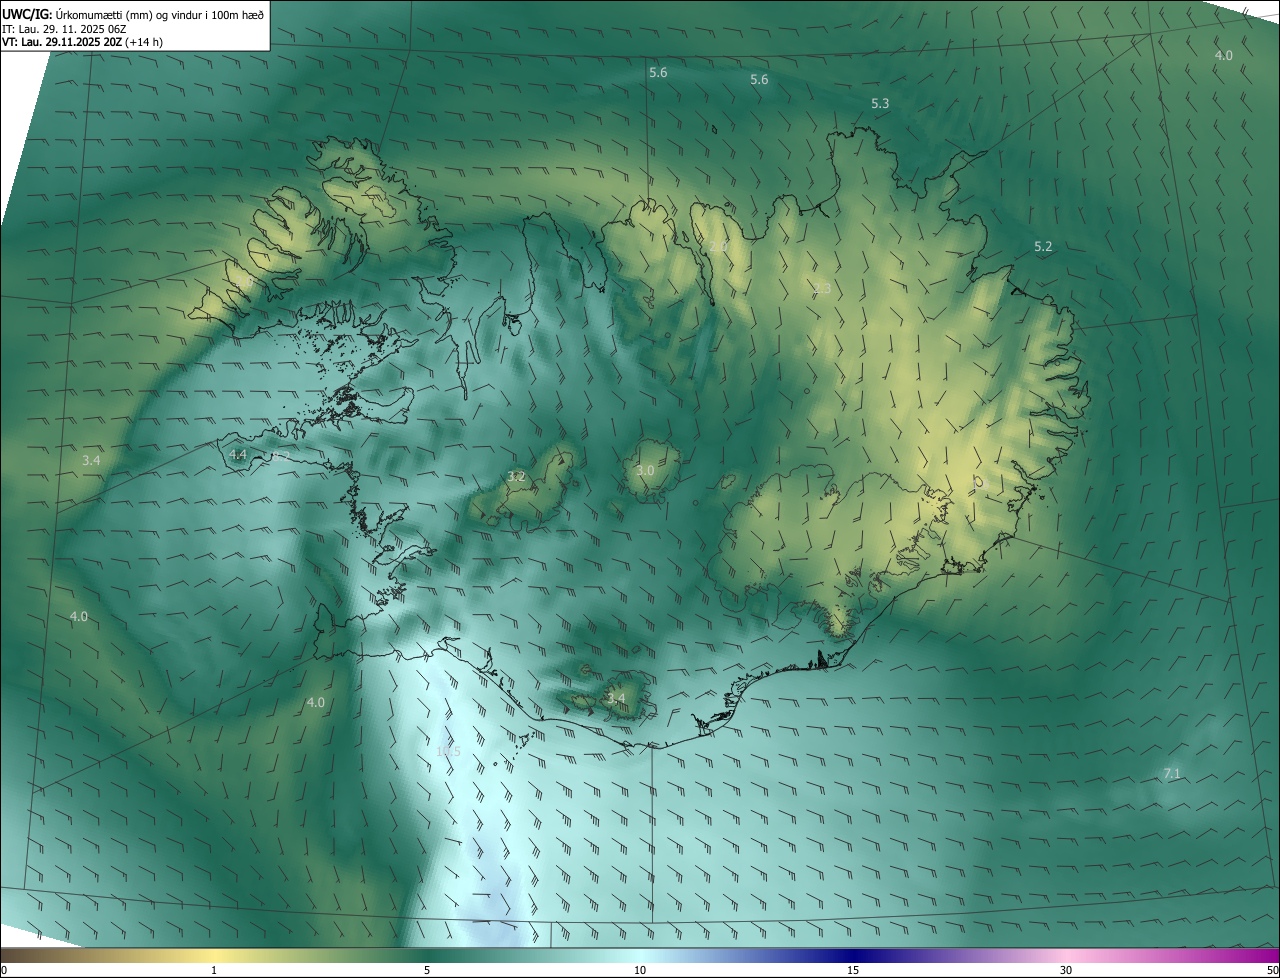
Task: Select the 3.0 label on the ice cap
Action: pyautogui.click(x=645, y=470)
